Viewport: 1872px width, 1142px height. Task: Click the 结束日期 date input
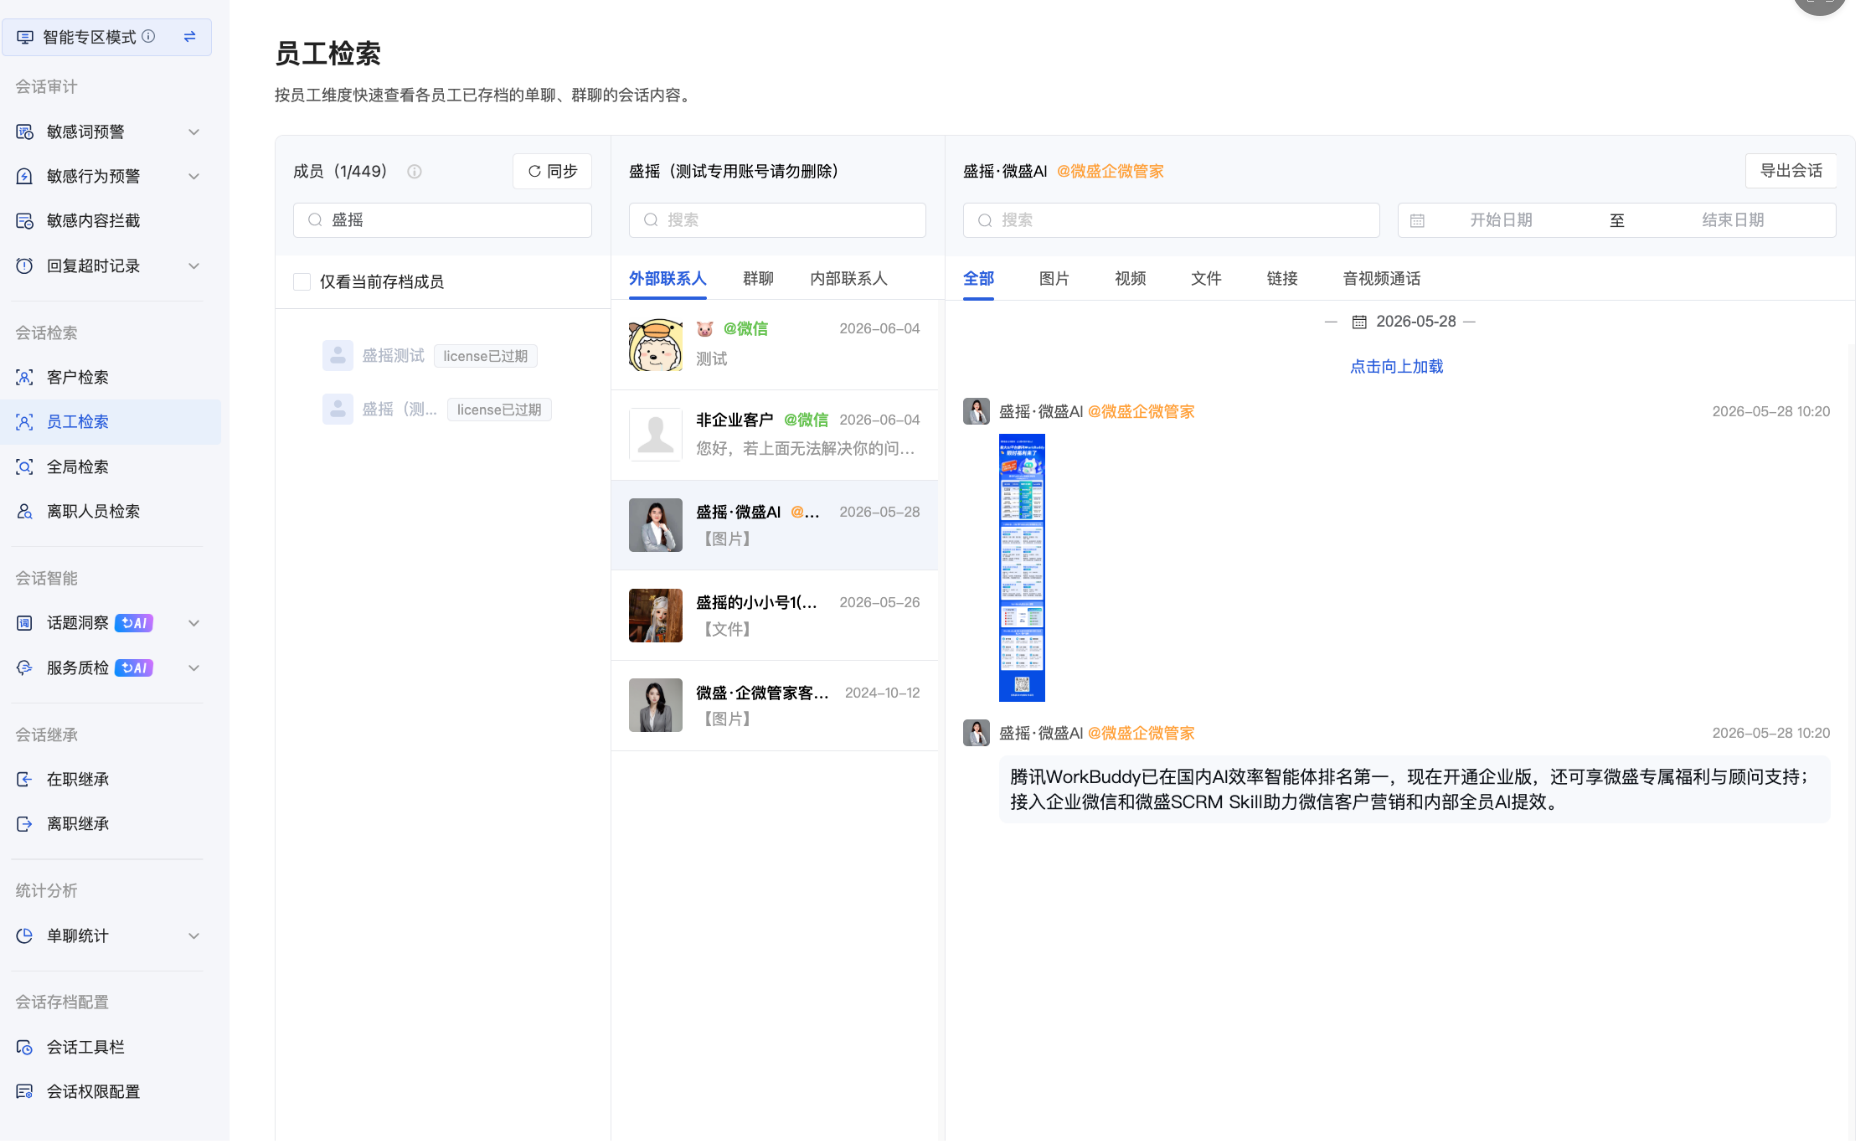(1733, 220)
